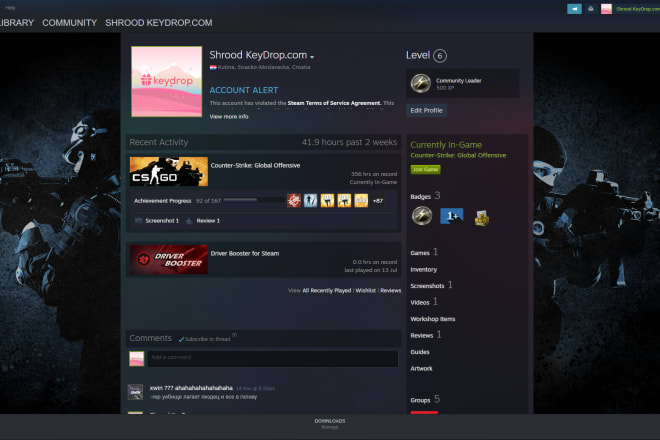Open the Help menu

(x=10, y=8)
